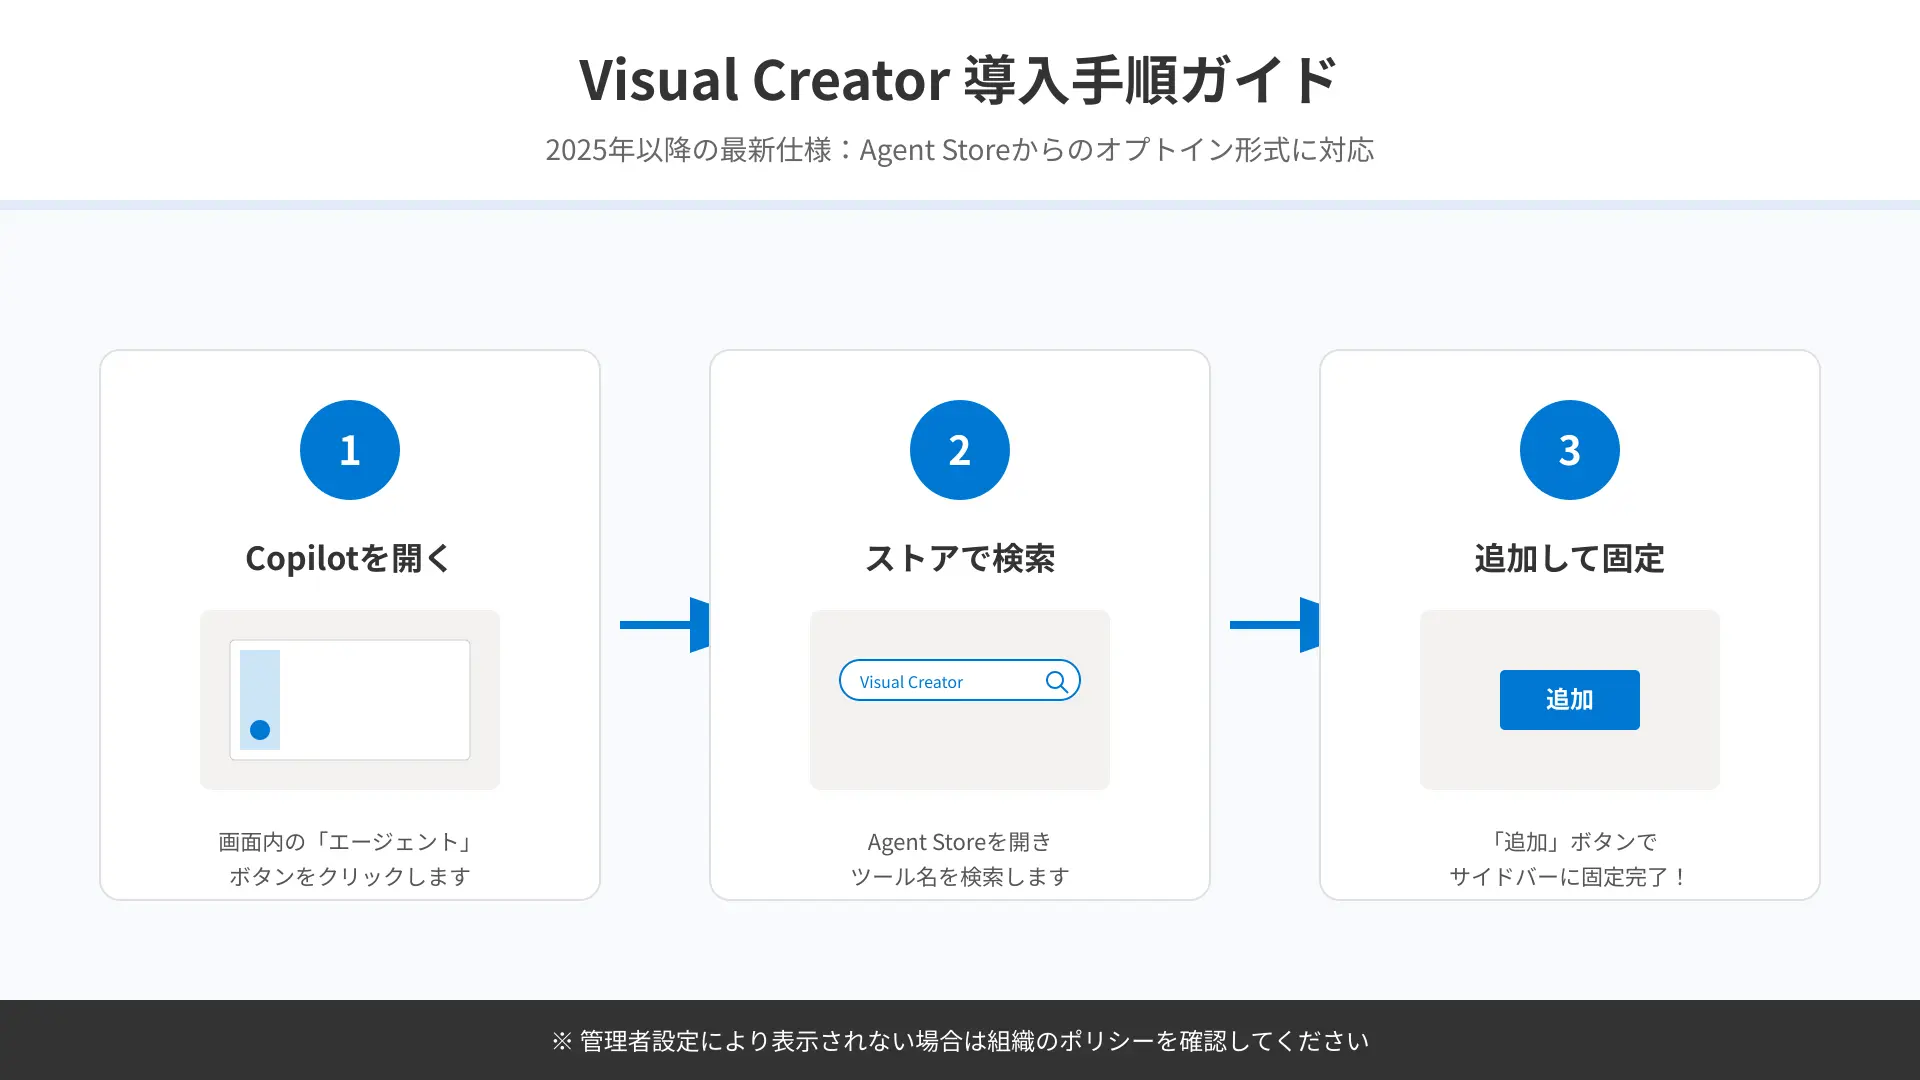This screenshot has width=1920, height=1080.
Task: Click the blue agent dot in sidebar mockup
Action: (260, 730)
